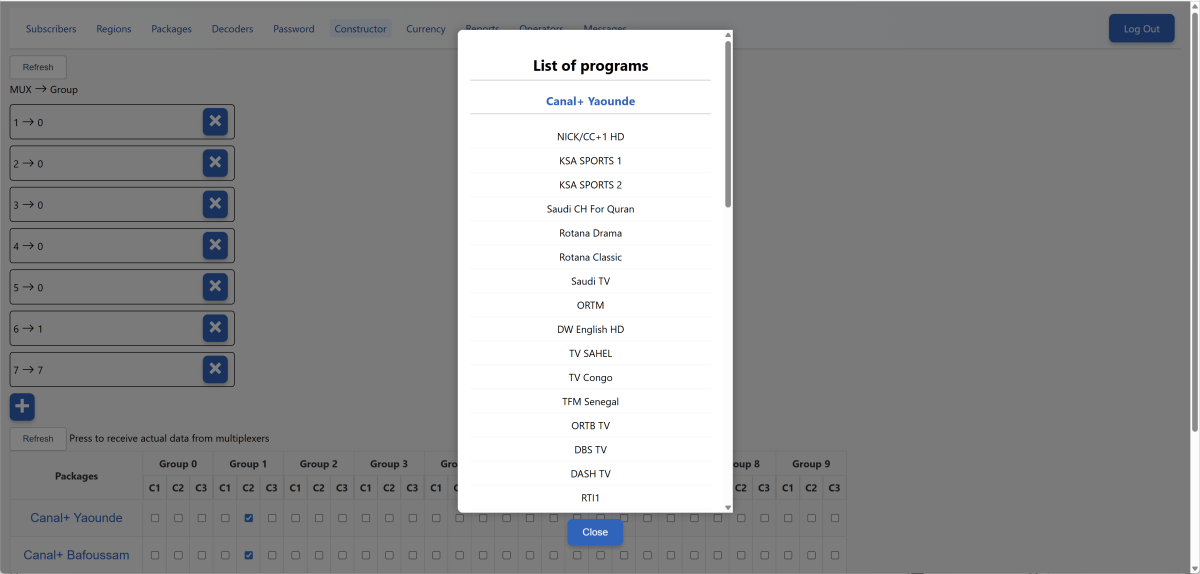Open the Canal+ Bafoussam package link

point(76,555)
